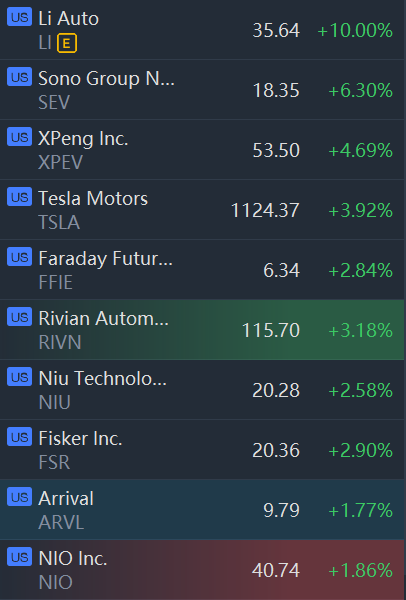Click the yellow E badge next to LI
Image resolution: width=406 pixels, height=600 pixels.
(x=67, y=43)
